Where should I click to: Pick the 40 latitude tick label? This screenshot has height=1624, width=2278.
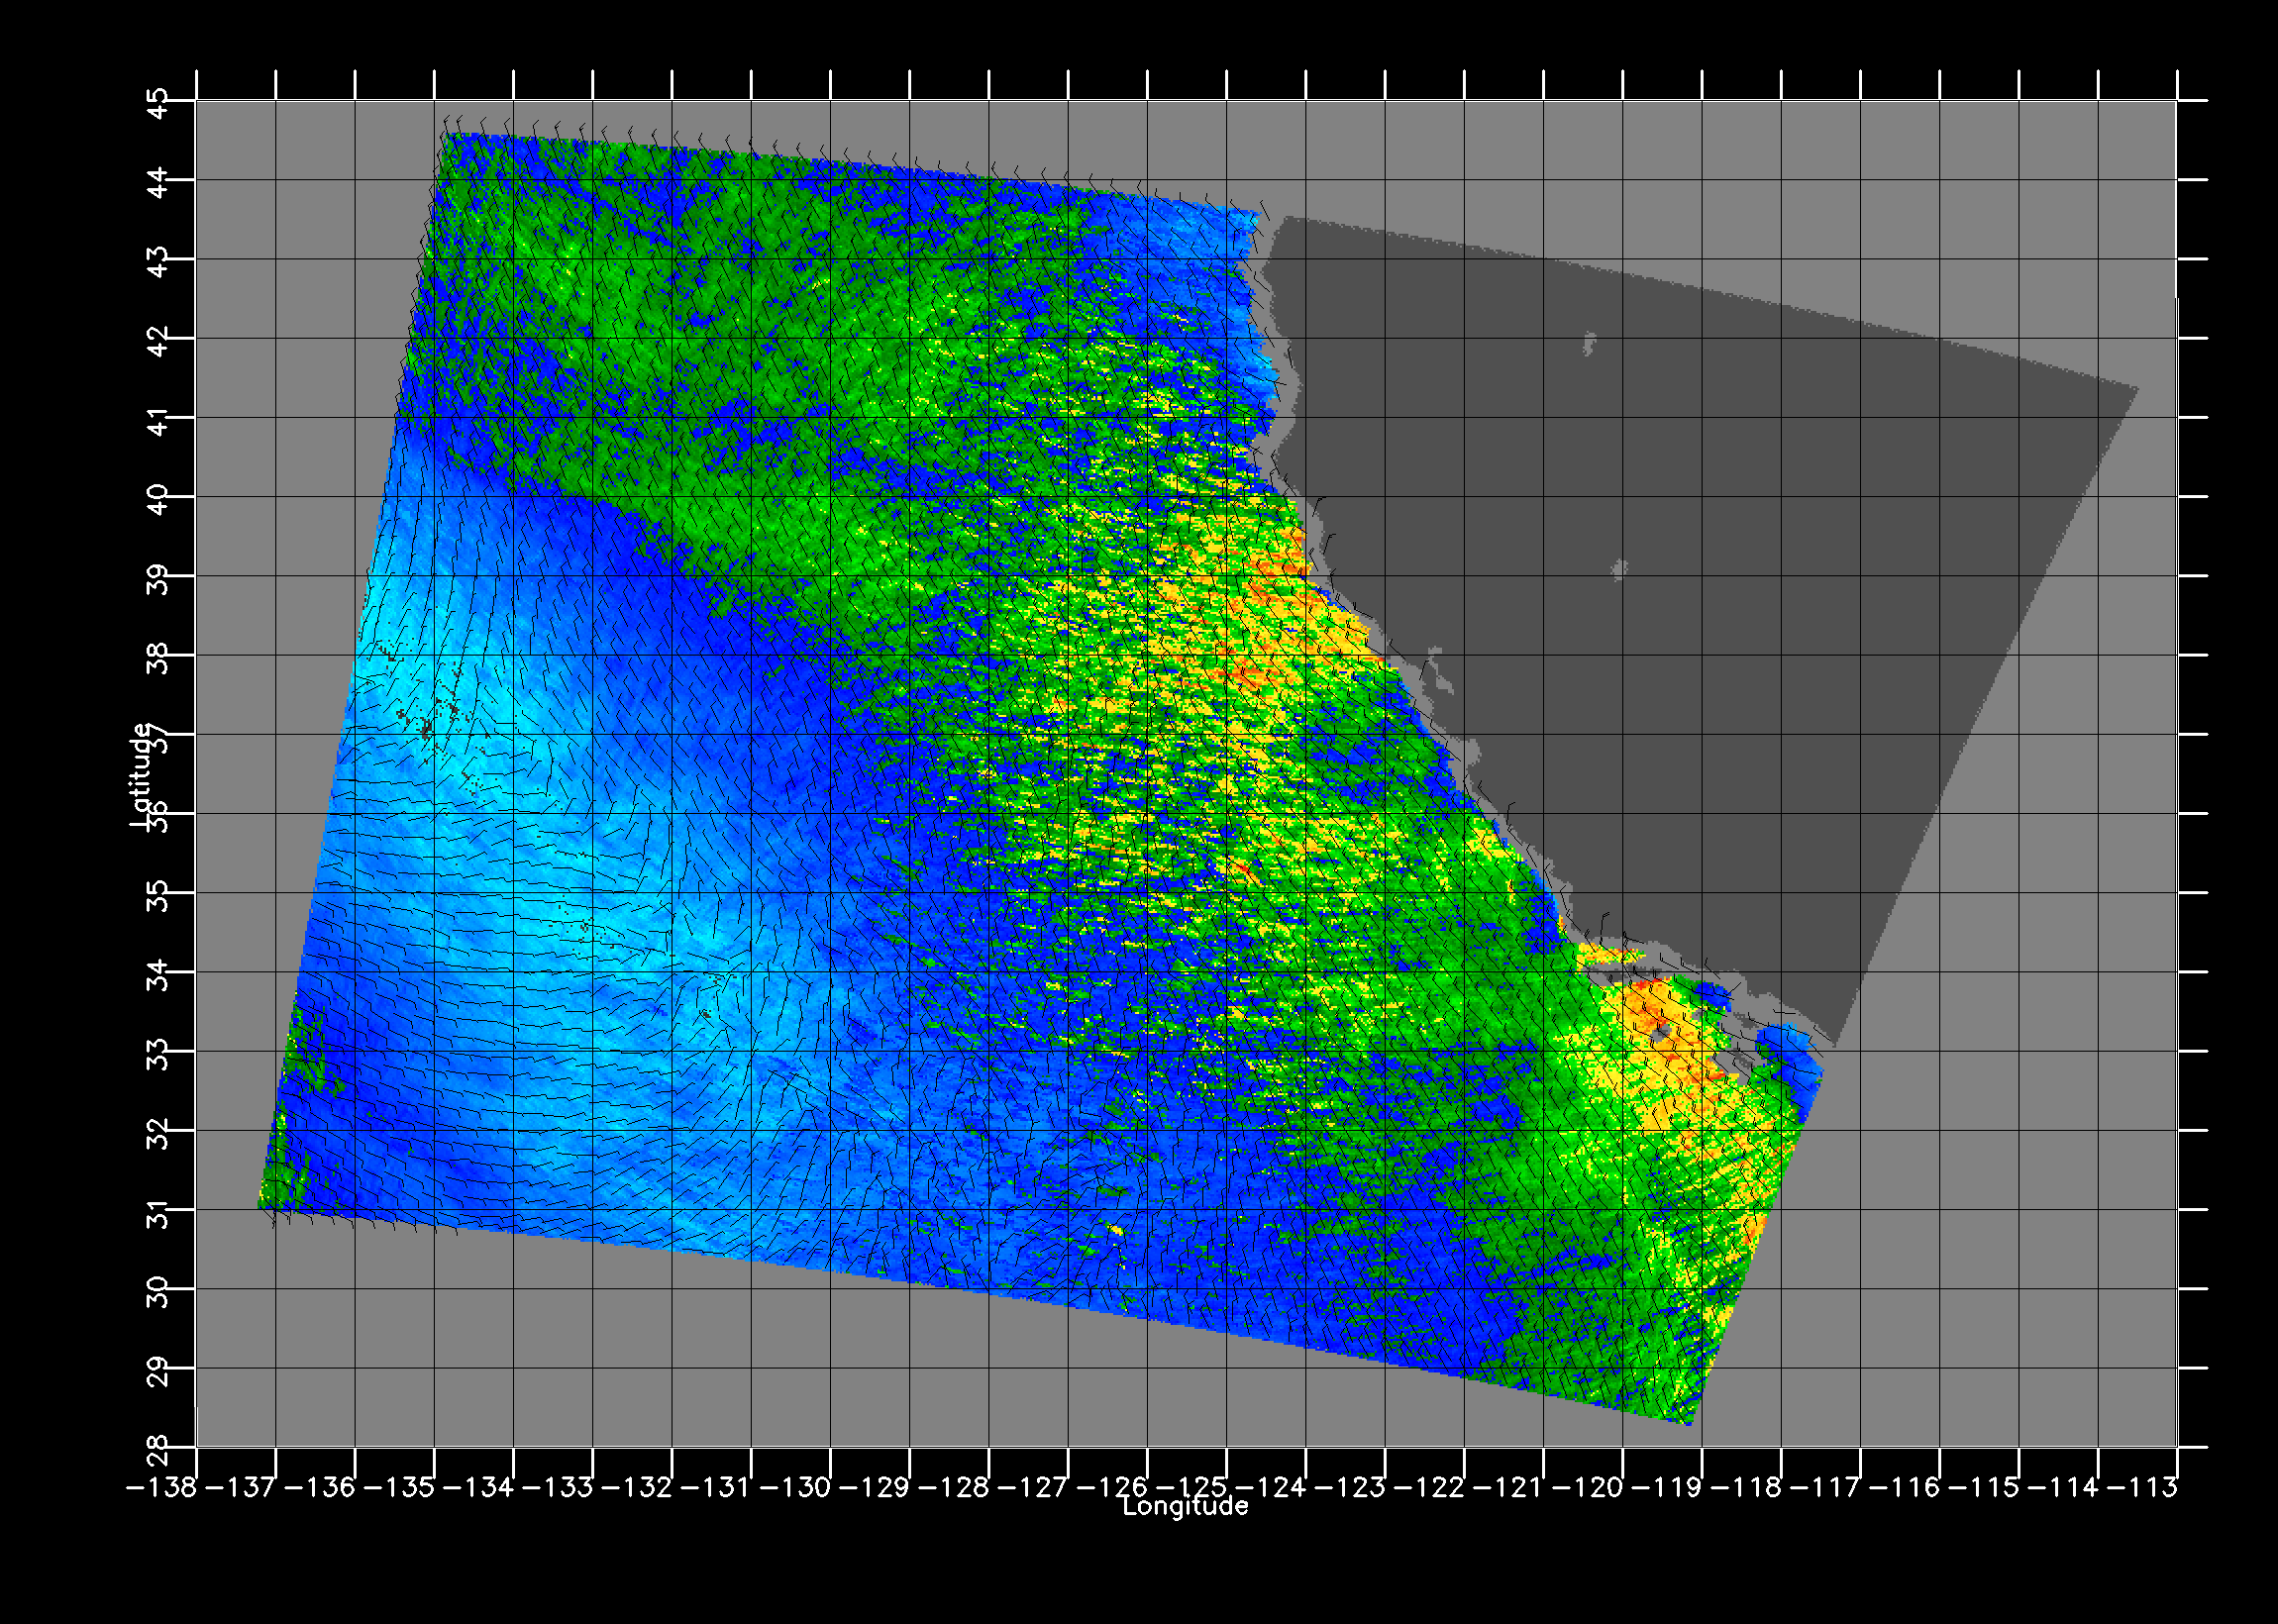click(158, 499)
